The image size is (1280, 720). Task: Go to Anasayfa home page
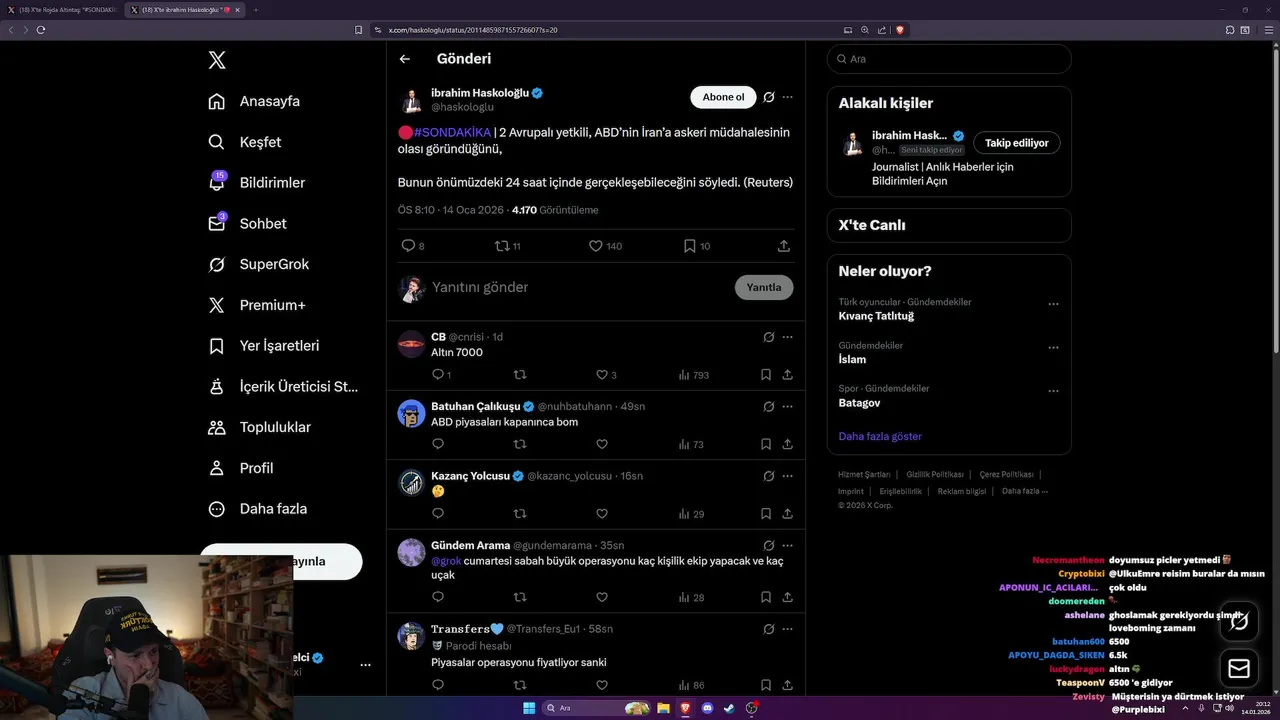point(254,101)
